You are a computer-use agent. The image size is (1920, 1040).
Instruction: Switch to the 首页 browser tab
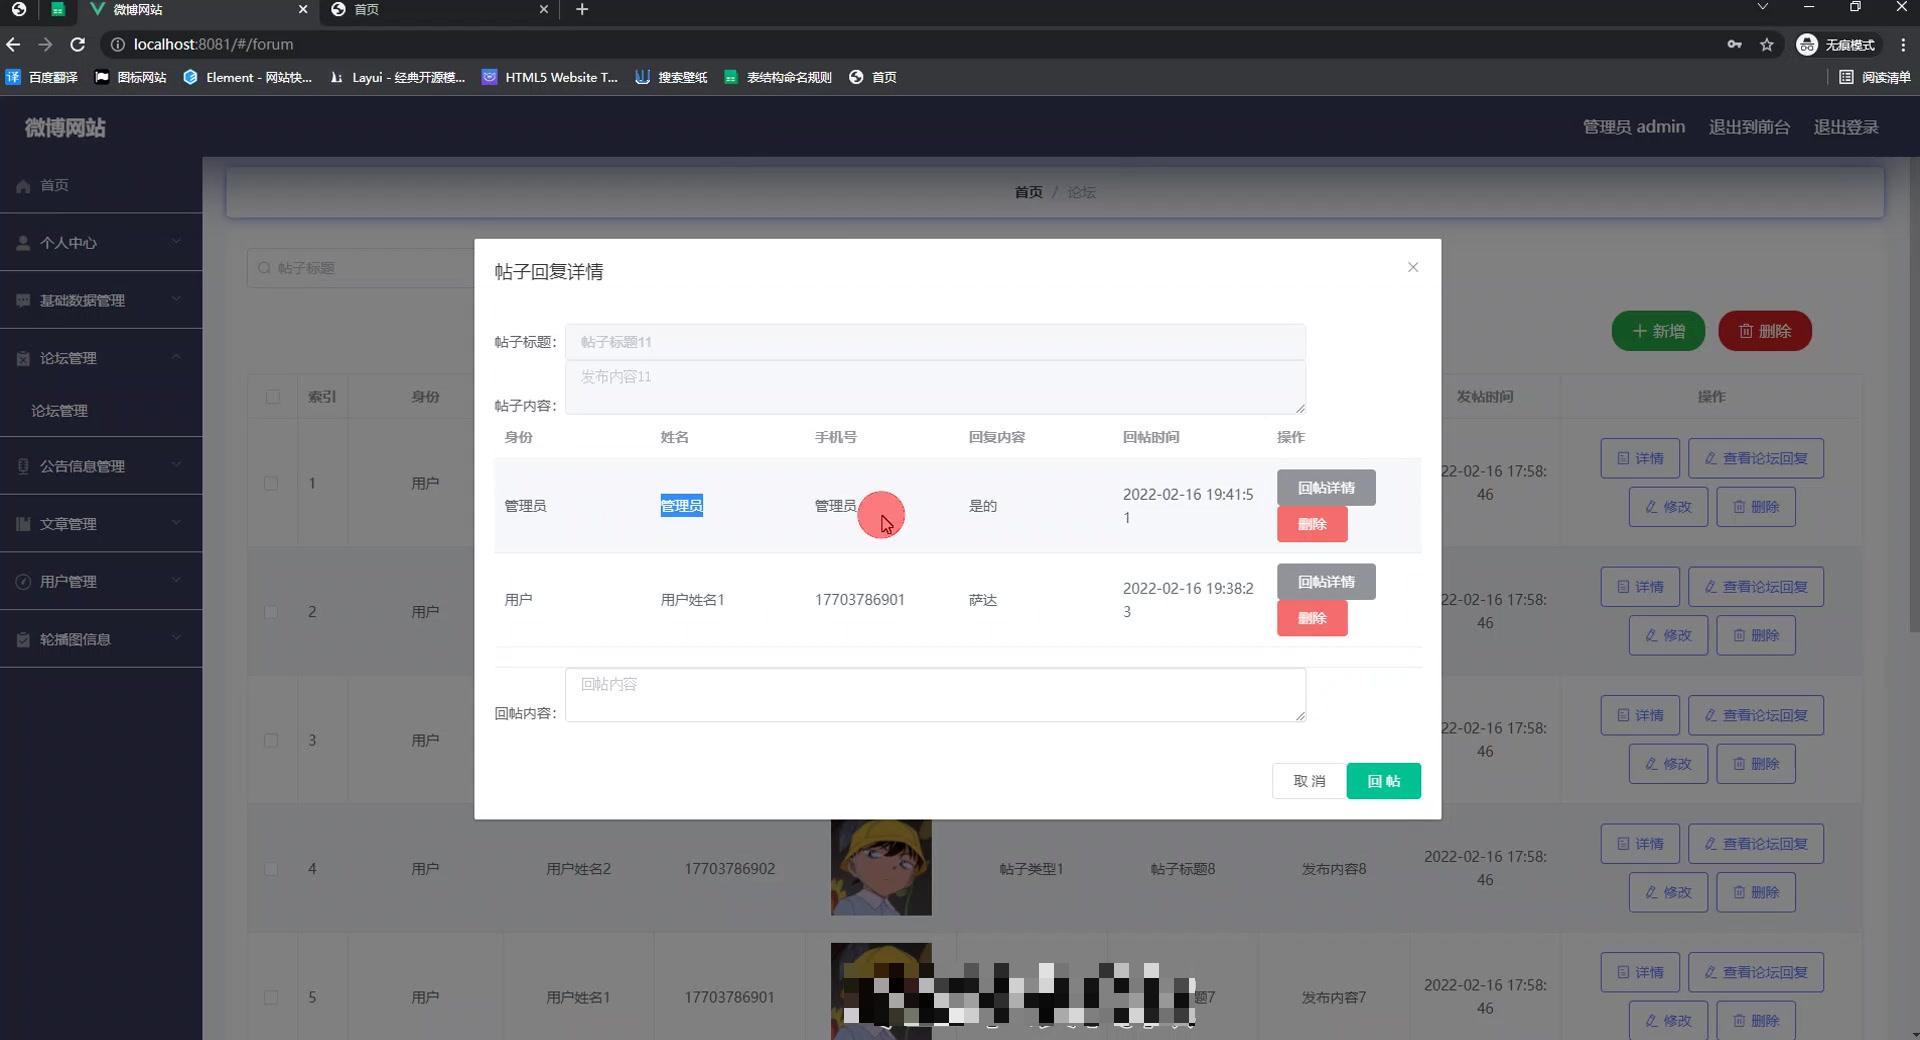coord(441,10)
